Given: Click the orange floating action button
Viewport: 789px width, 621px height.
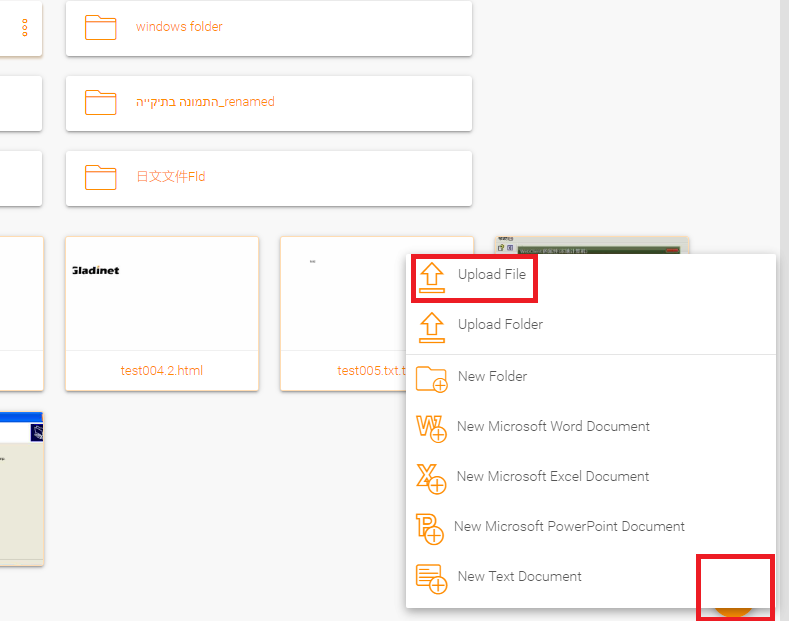Looking at the screenshot, I should [x=735, y=598].
